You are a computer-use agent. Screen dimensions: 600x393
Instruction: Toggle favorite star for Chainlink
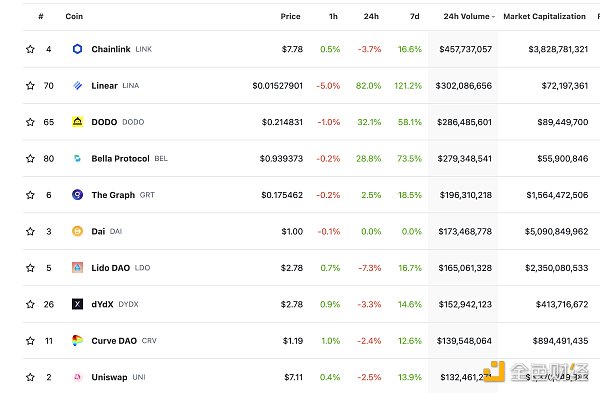point(30,49)
